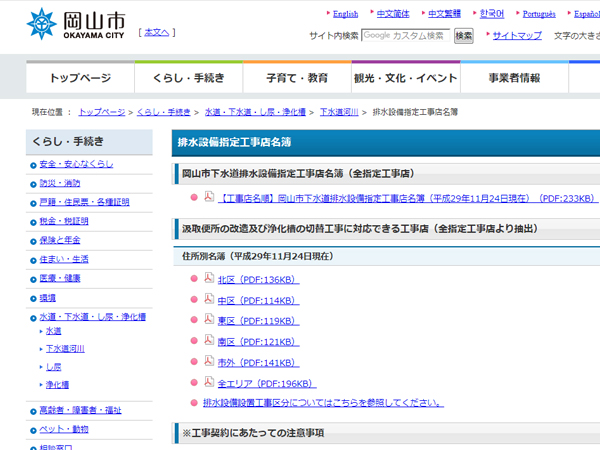Open the サイトマップ link
600x450 pixels.
[x=517, y=35]
